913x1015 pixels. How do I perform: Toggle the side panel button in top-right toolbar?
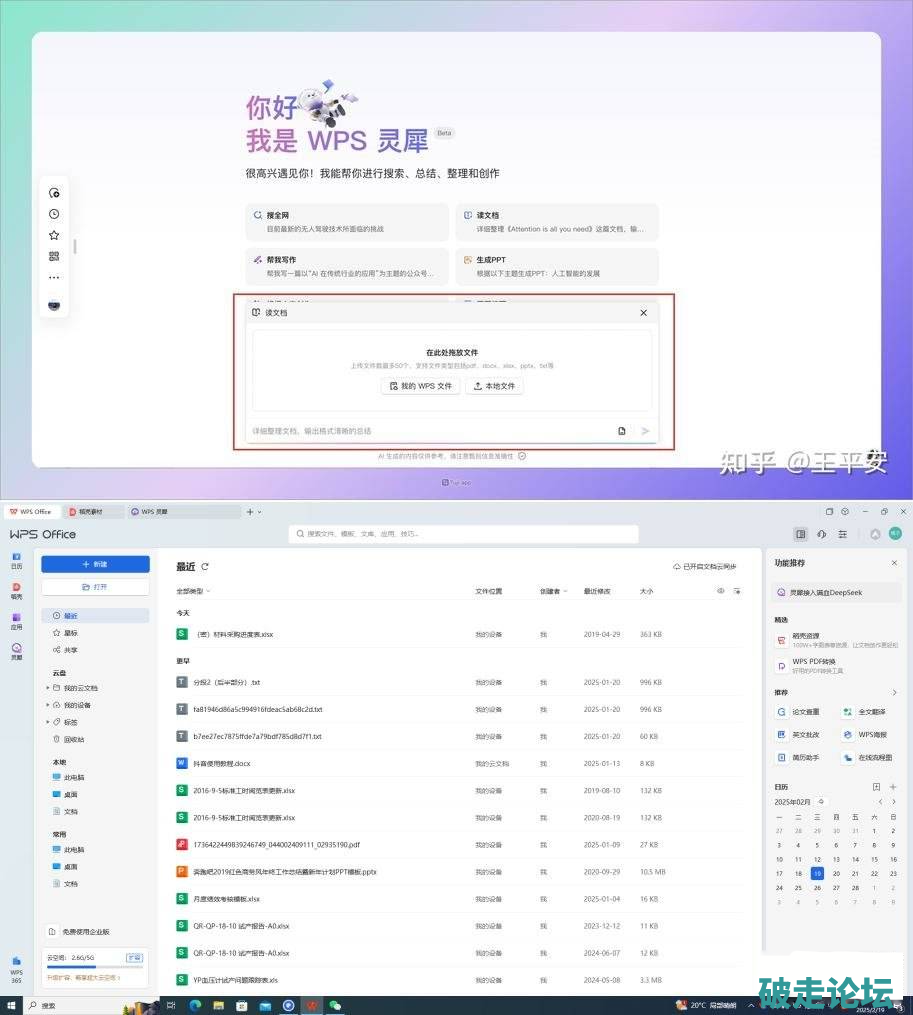[800, 535]
